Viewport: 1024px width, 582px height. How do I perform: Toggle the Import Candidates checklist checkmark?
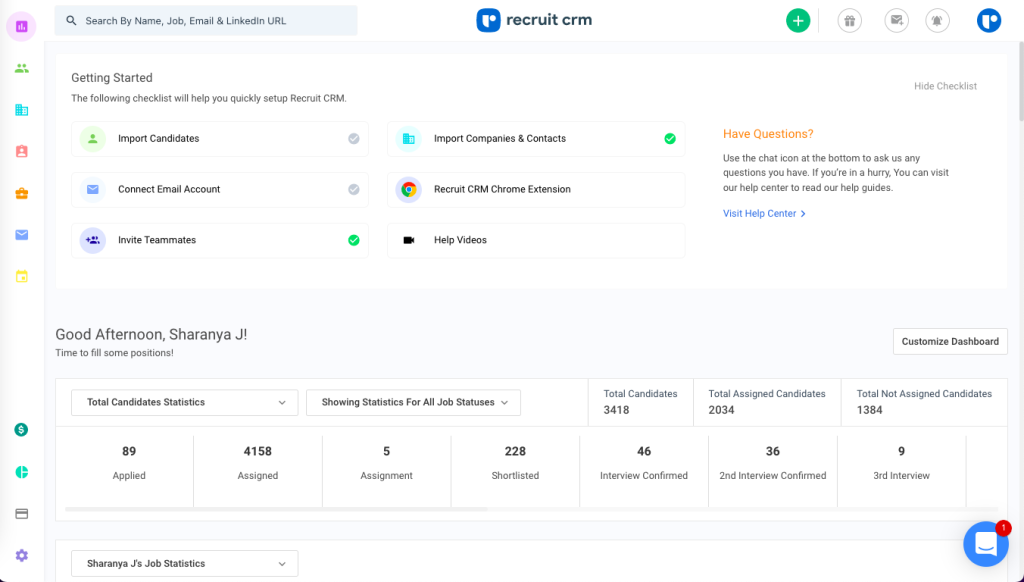click(x=353, y=138)
